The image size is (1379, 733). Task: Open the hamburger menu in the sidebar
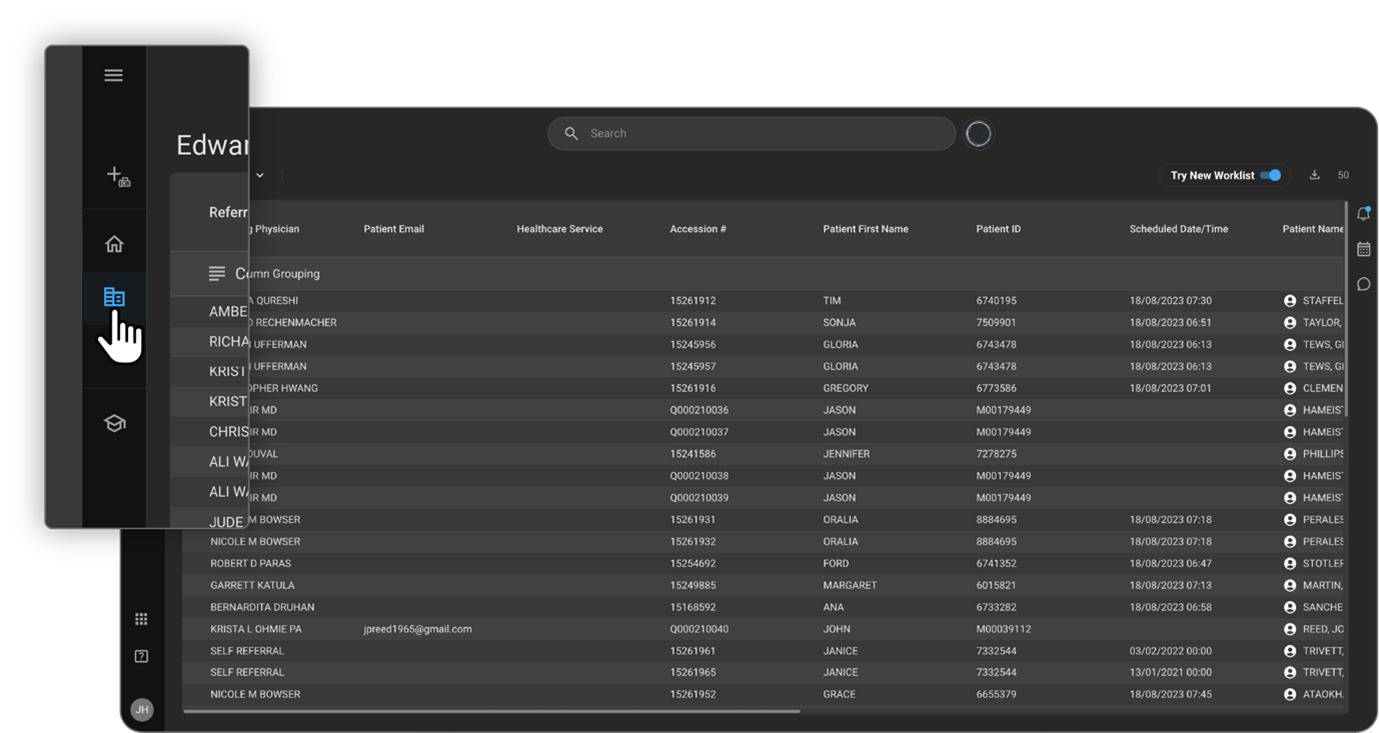point(114,75)
